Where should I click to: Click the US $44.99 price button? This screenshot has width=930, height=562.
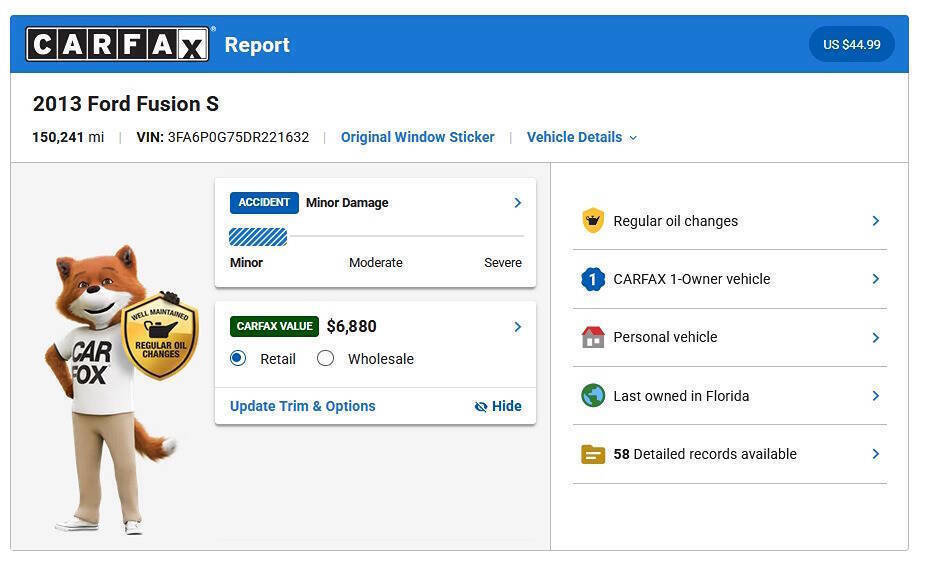(852, 44)
